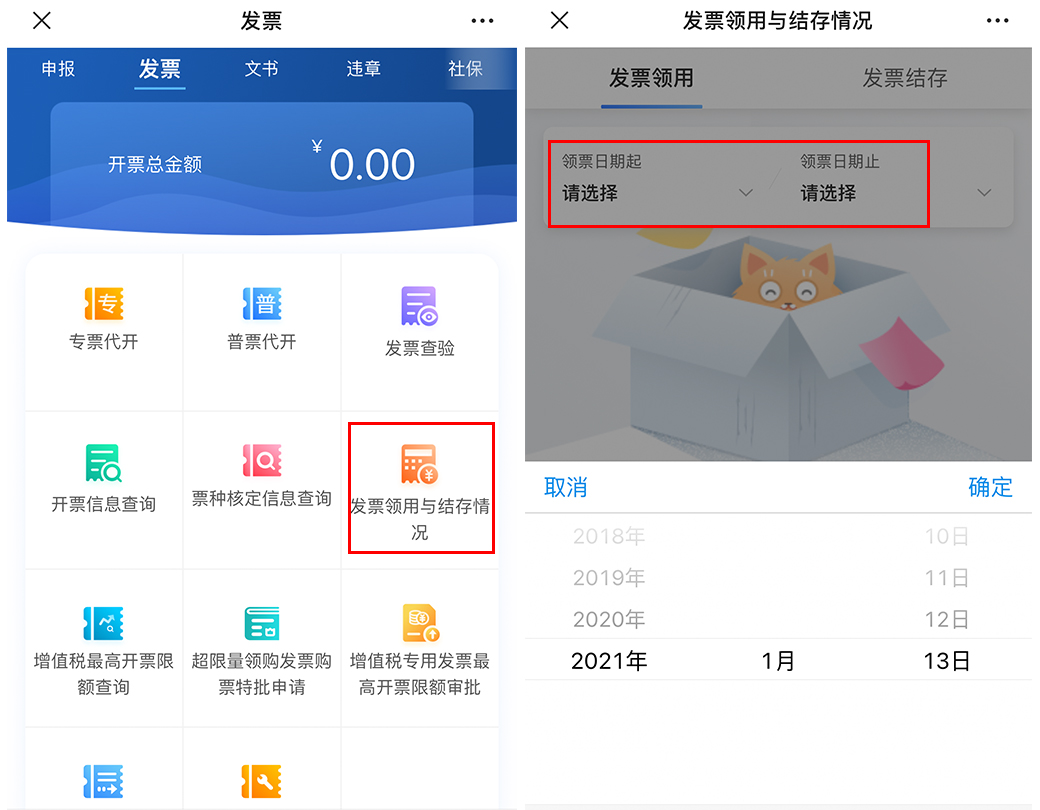1040x810 pixels.
Task: Switch to 发票结存 tab
Action: pyautogui.click(x=905, y=78)
